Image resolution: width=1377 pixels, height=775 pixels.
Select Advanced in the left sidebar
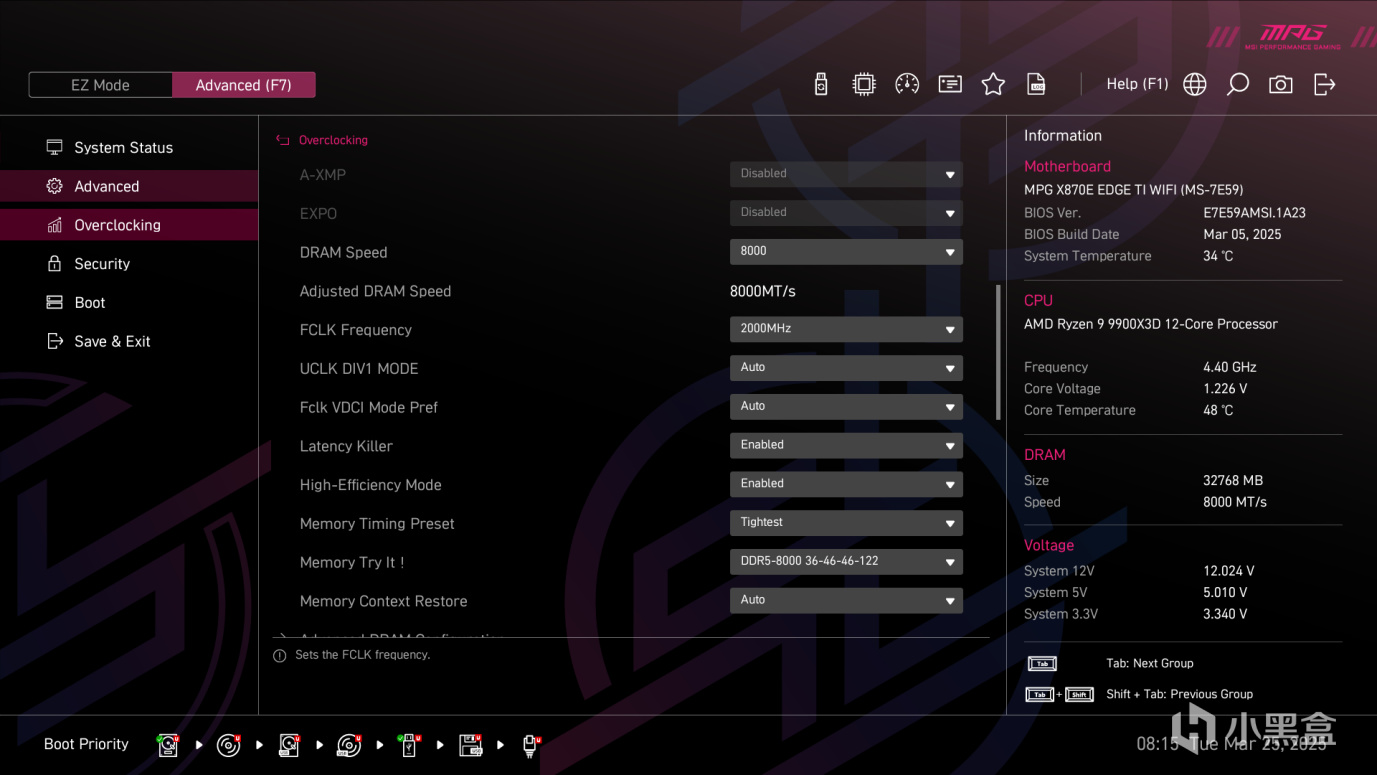pos(129,187)
